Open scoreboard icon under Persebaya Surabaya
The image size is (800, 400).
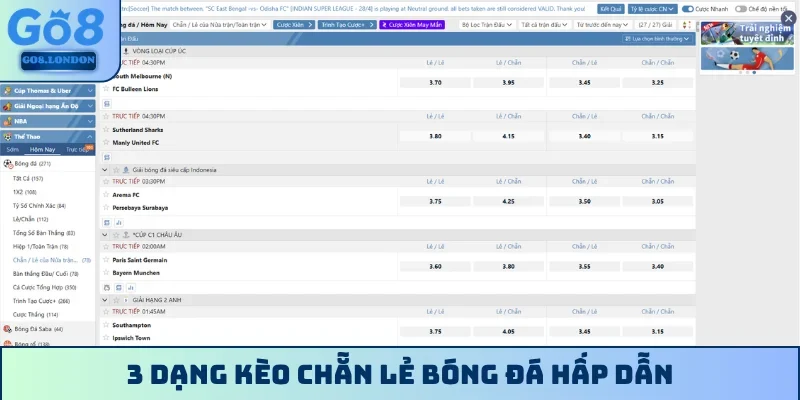coord(107,222)
